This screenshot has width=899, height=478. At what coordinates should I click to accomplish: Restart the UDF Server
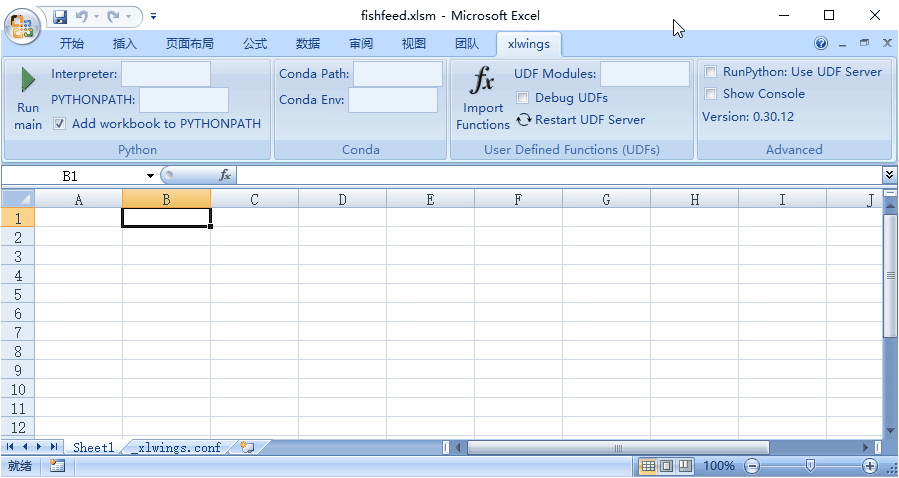(580, 120)
